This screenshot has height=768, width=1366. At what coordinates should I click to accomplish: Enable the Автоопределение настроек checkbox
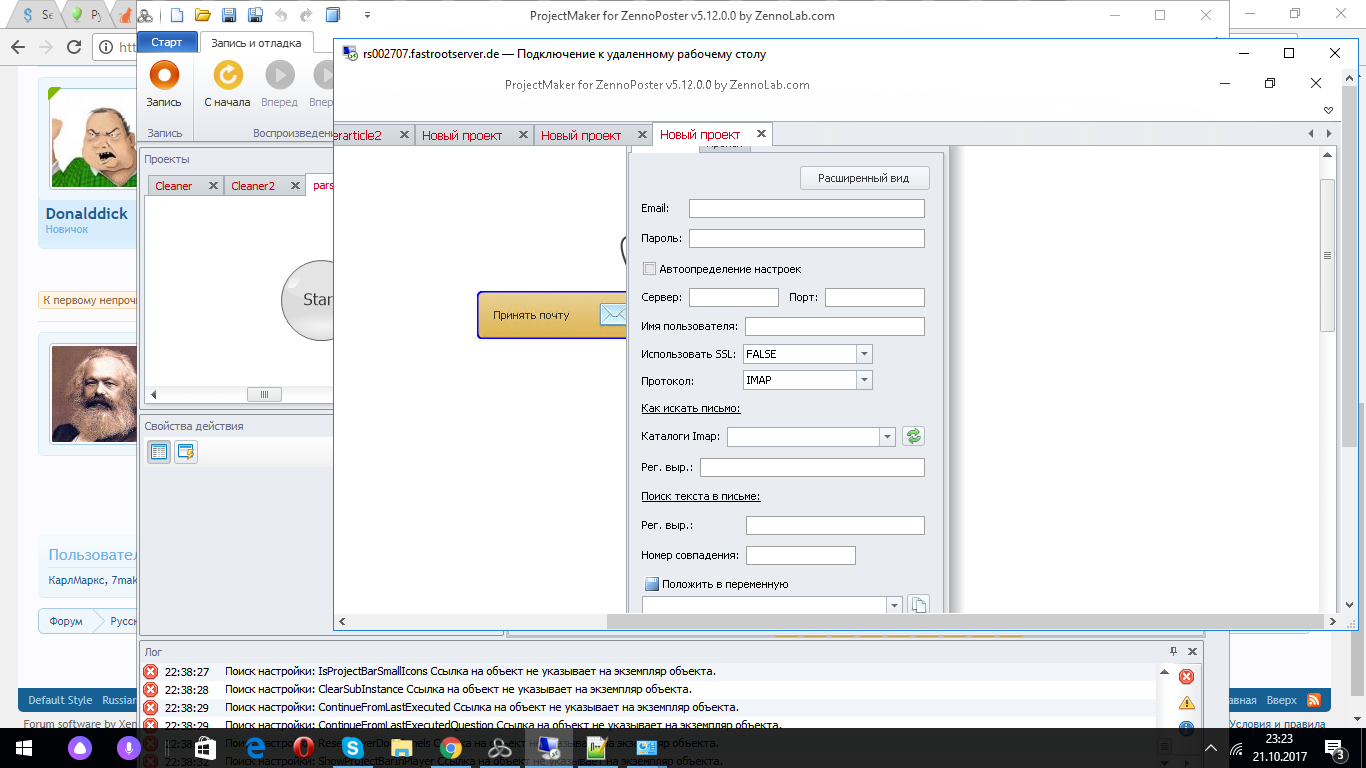click(649, 269)
